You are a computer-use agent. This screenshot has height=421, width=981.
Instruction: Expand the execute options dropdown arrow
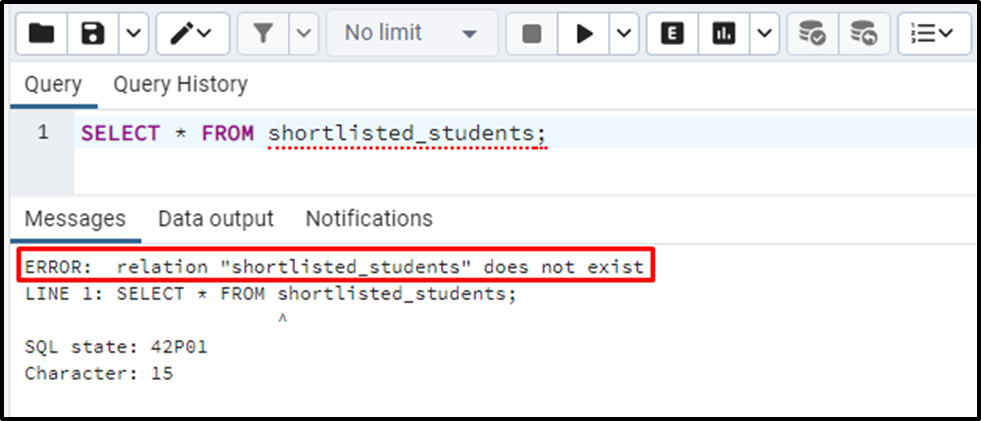[x=624, y=33]
